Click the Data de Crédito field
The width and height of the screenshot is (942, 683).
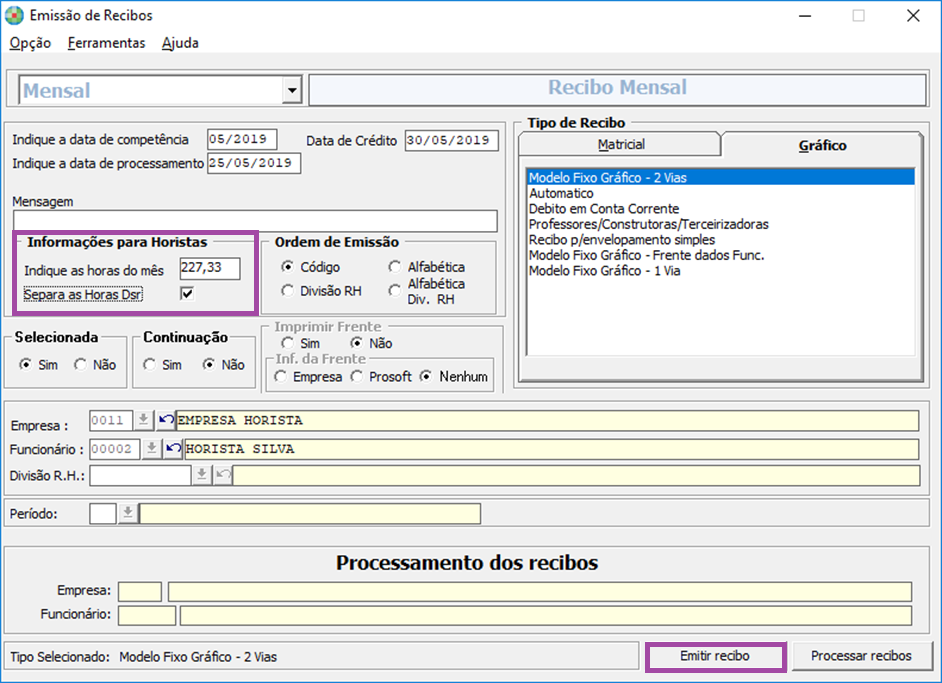(451, 141)
